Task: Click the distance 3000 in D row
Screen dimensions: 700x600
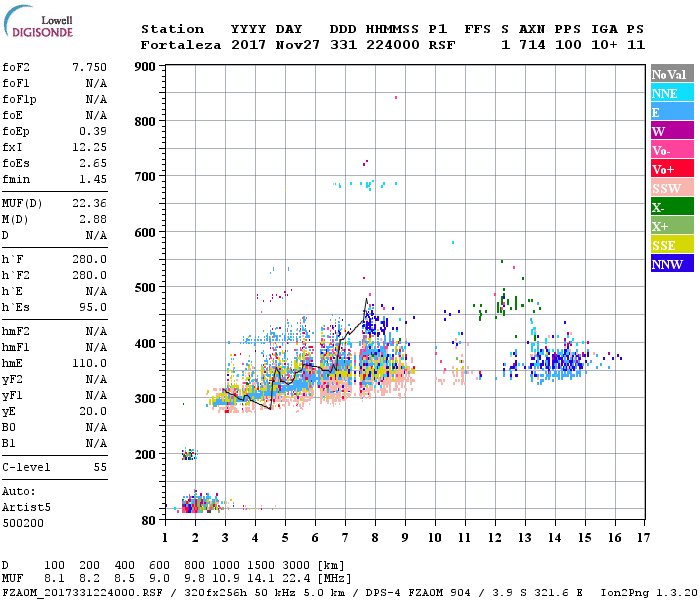Action: click(x=296, y=565)
